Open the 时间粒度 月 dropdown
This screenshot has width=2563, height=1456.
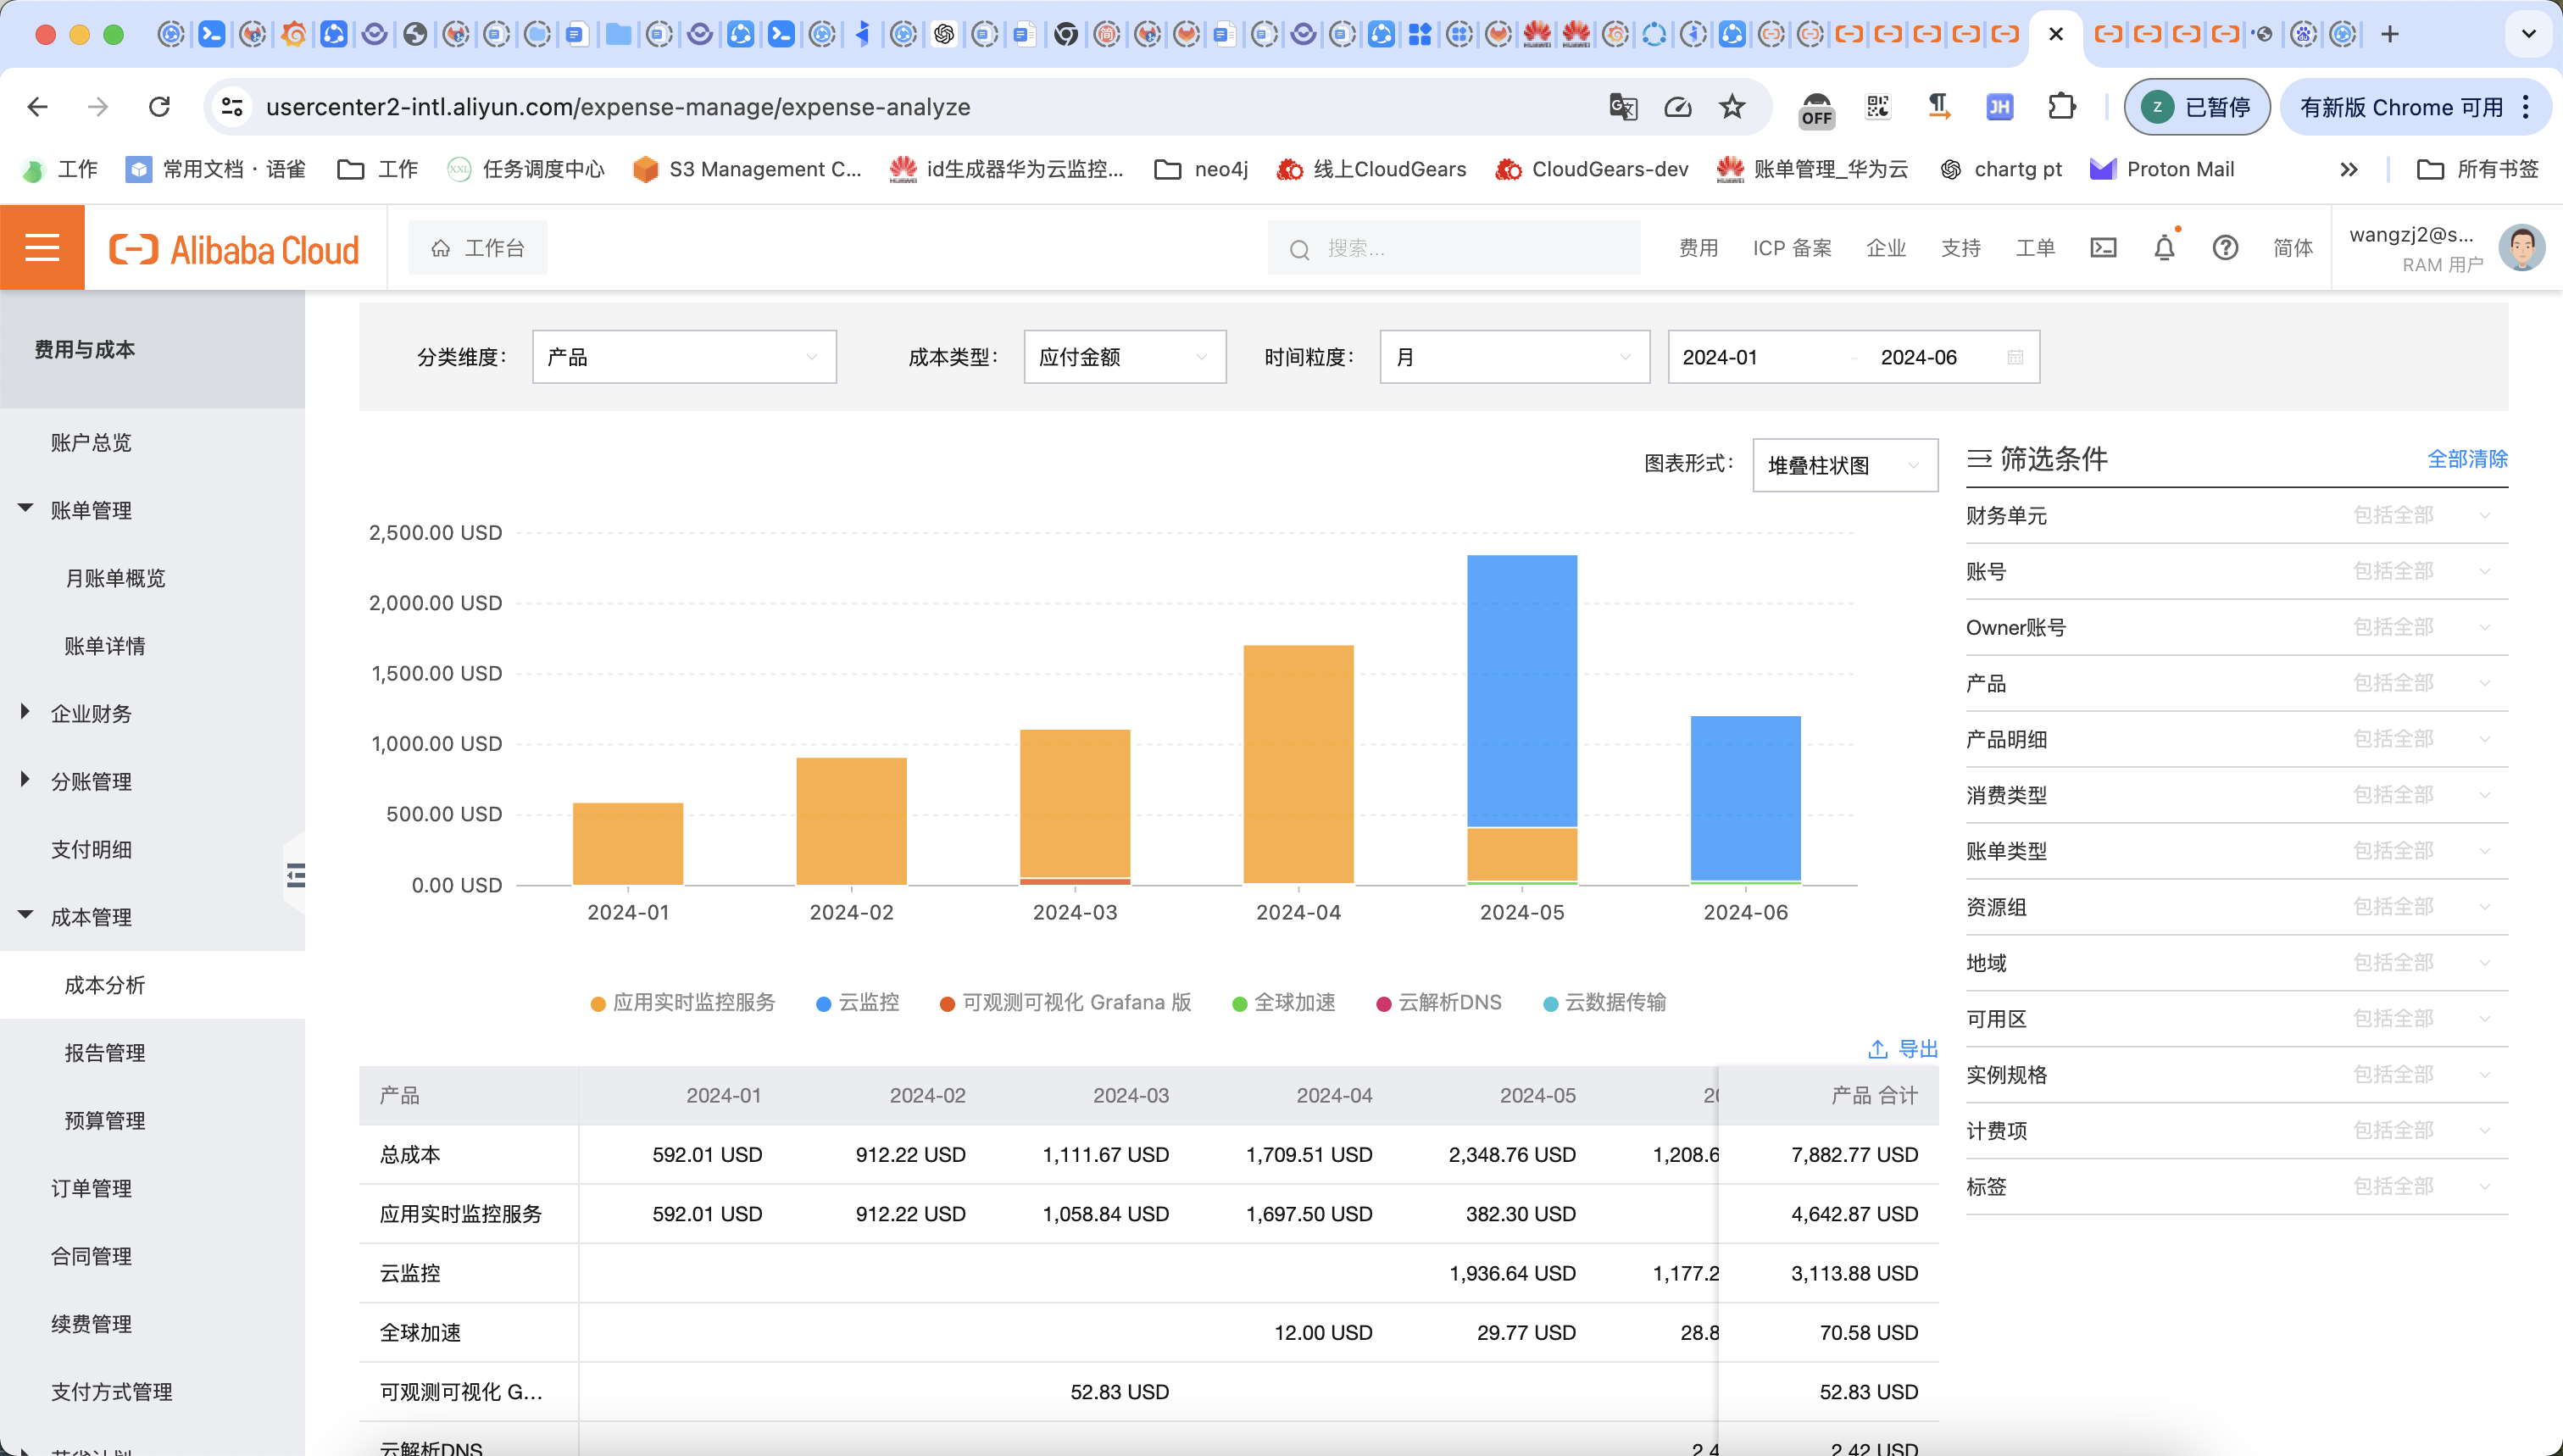pyautogui.click(x=1514, y=357)
